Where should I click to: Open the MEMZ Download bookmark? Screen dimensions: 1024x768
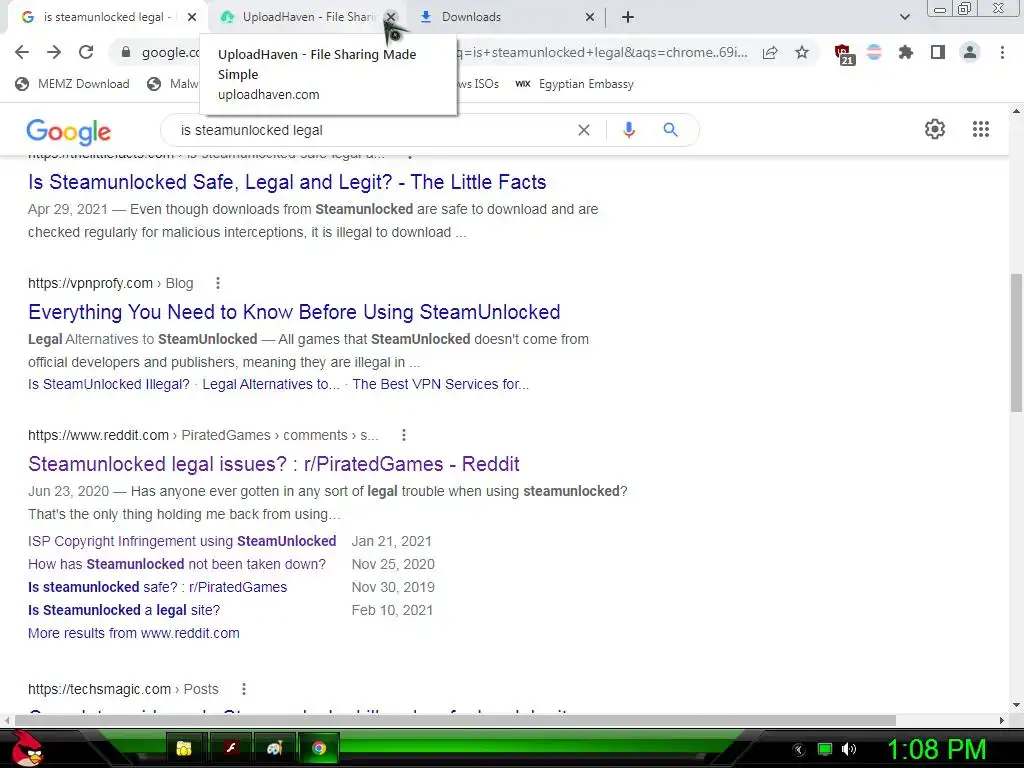coord(72,84)
